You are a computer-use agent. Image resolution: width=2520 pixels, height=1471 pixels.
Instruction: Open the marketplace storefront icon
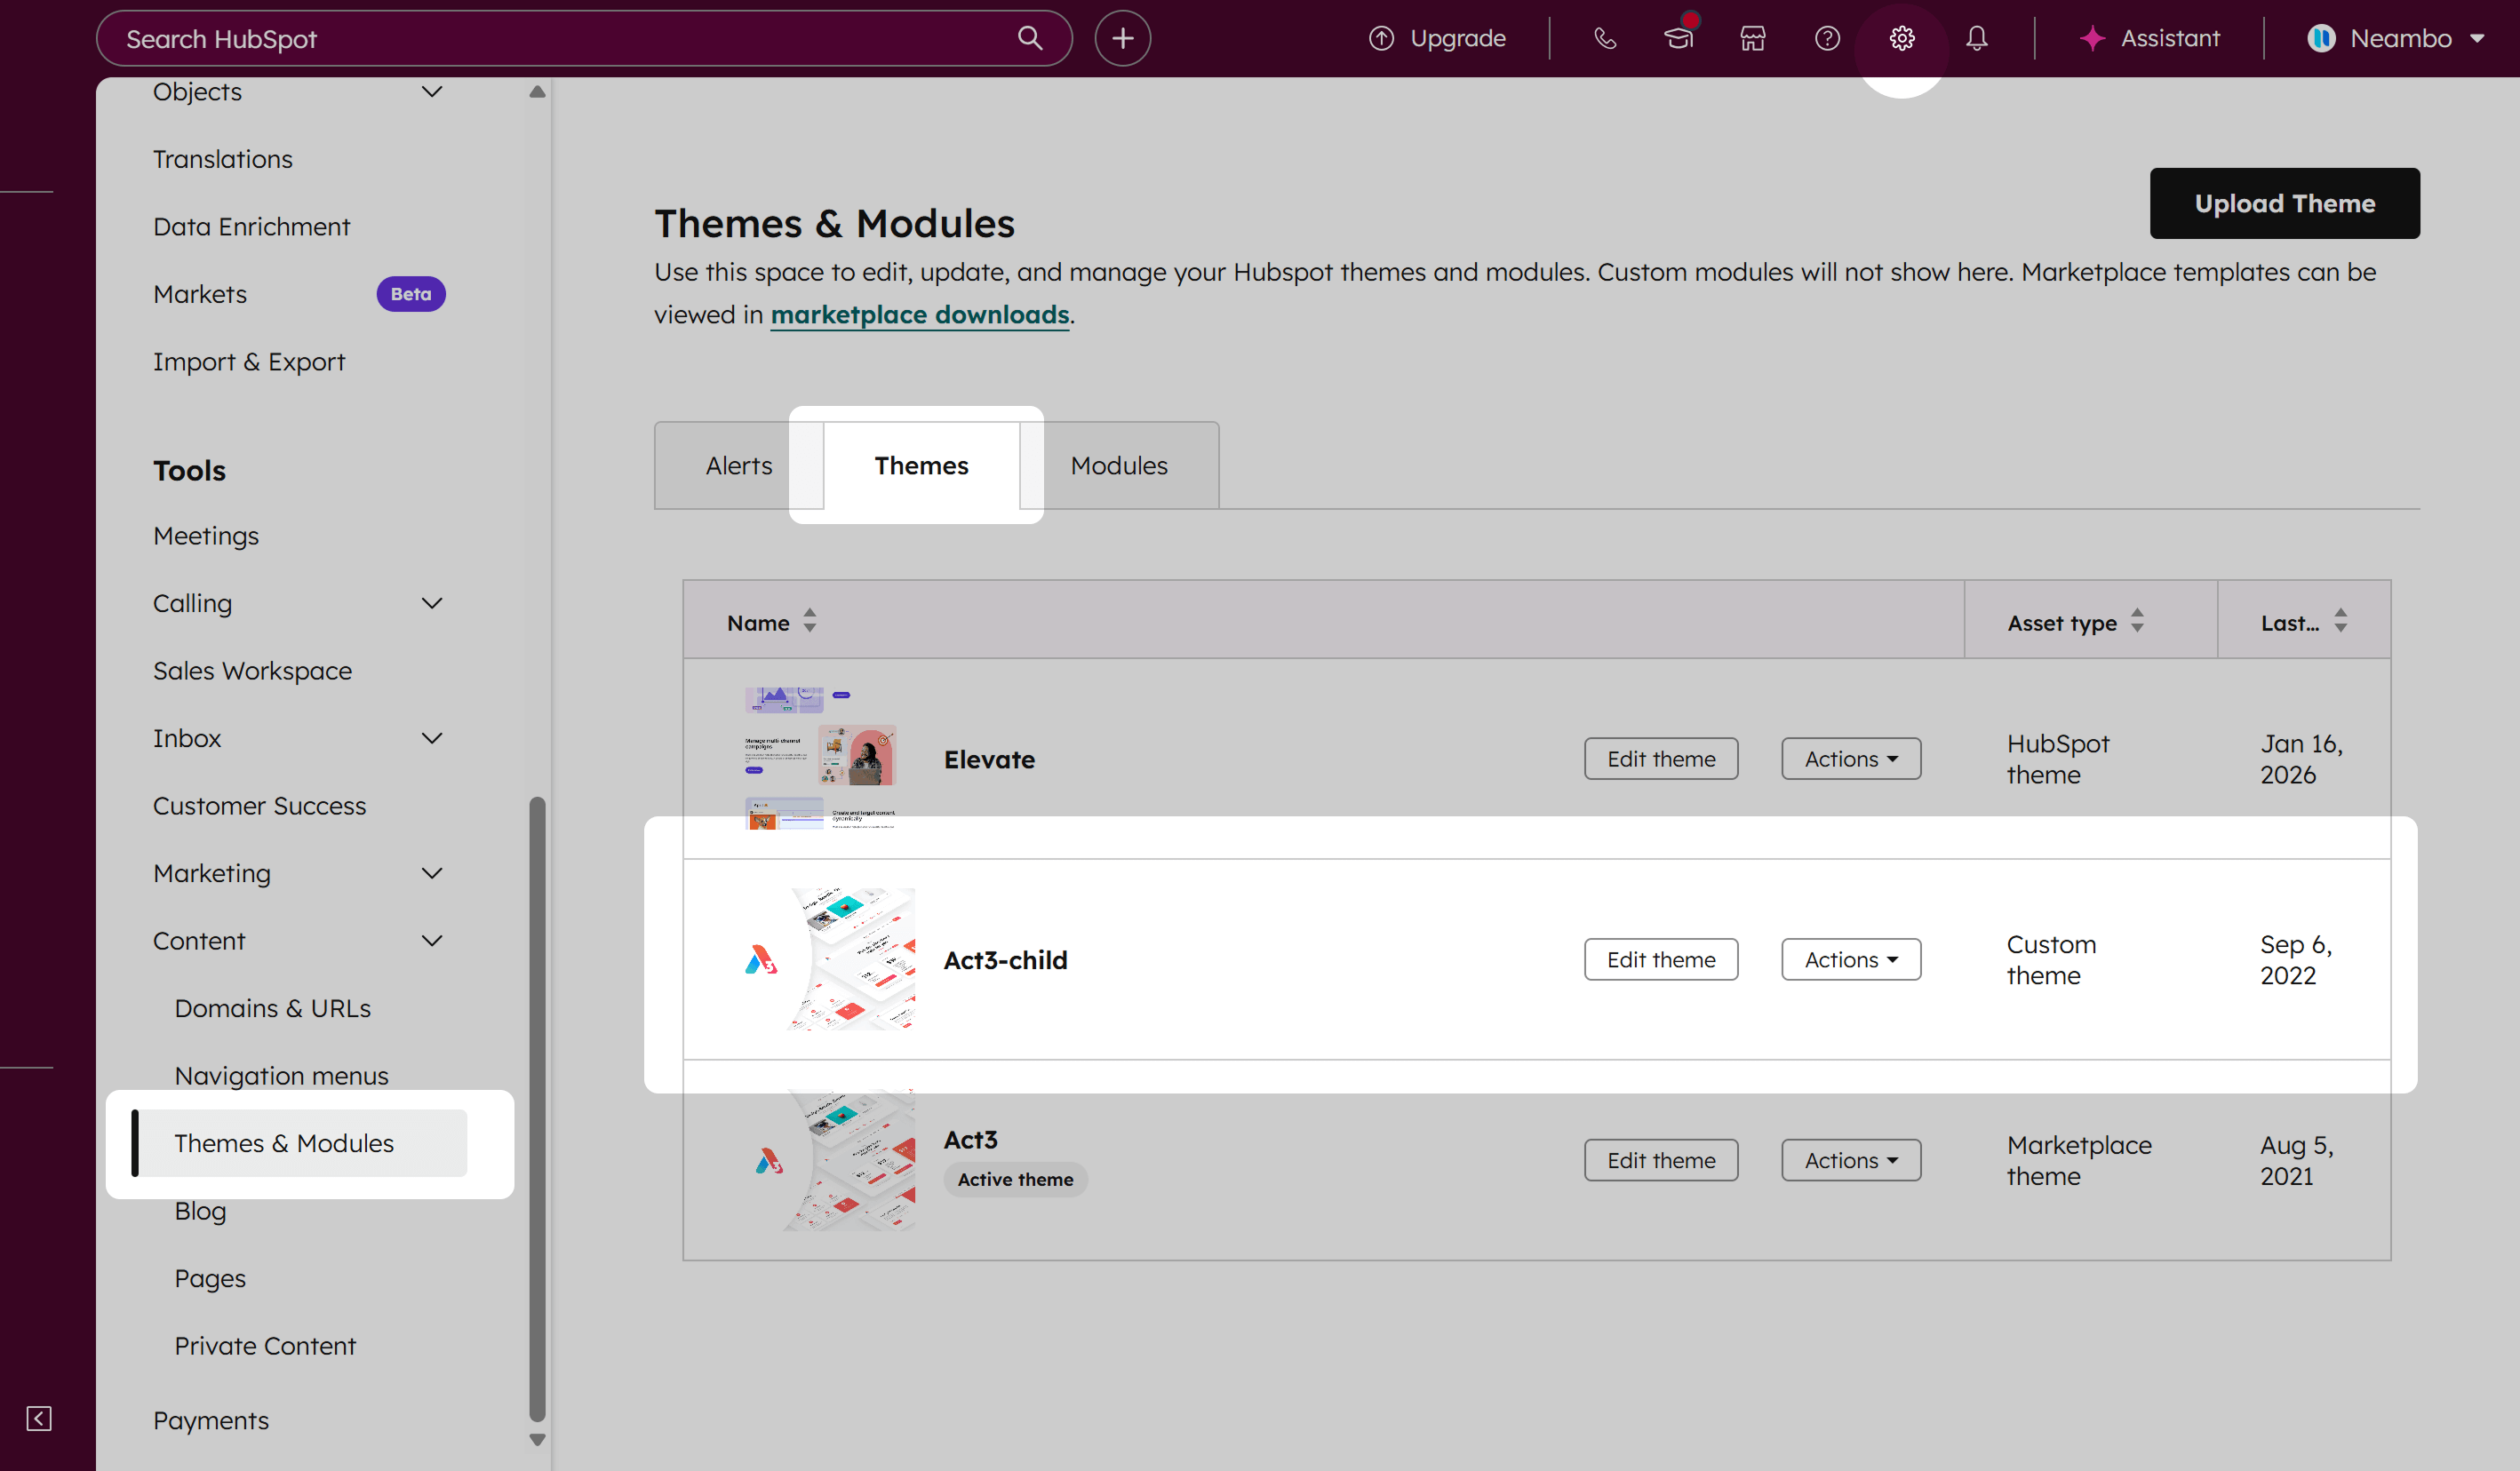pyautogui.click(x=1752, y=38)
